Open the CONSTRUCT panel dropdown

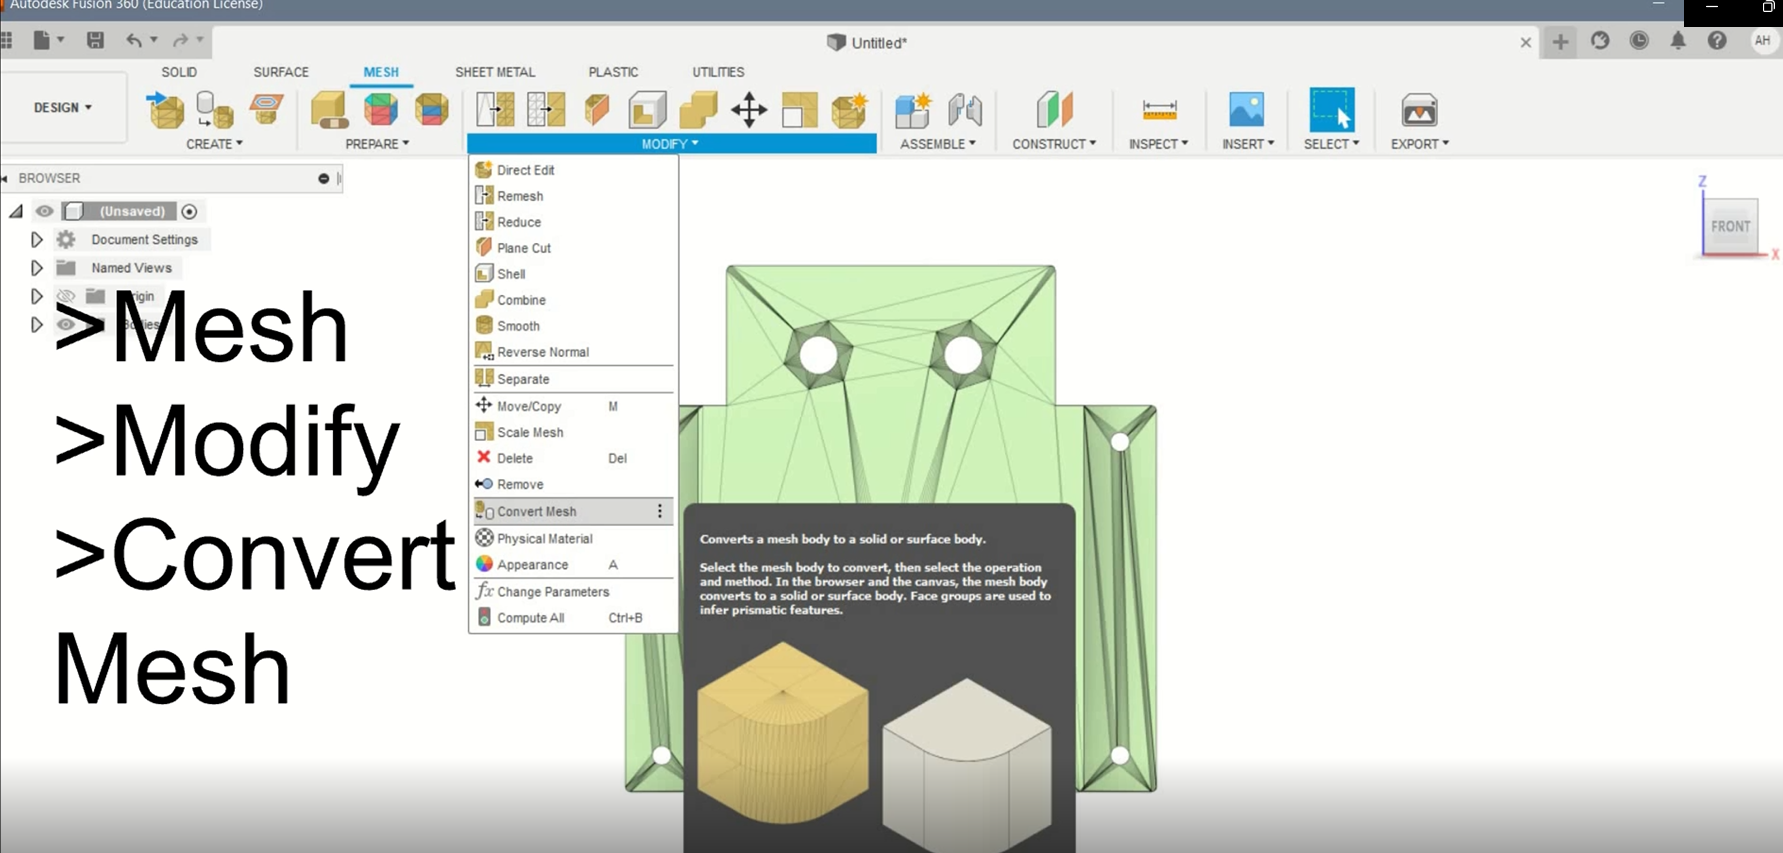pyautogui.click(x=1054, y=144)
